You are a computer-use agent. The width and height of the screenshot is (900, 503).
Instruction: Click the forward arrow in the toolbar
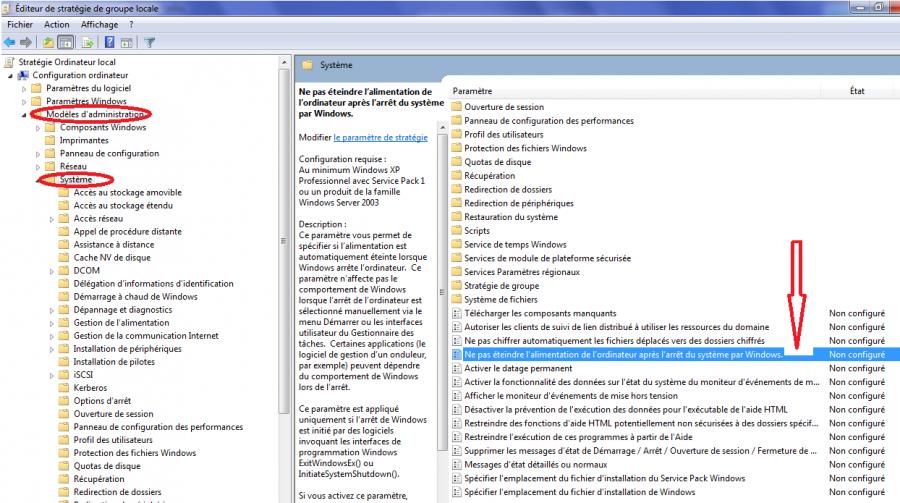pos(25,42)
